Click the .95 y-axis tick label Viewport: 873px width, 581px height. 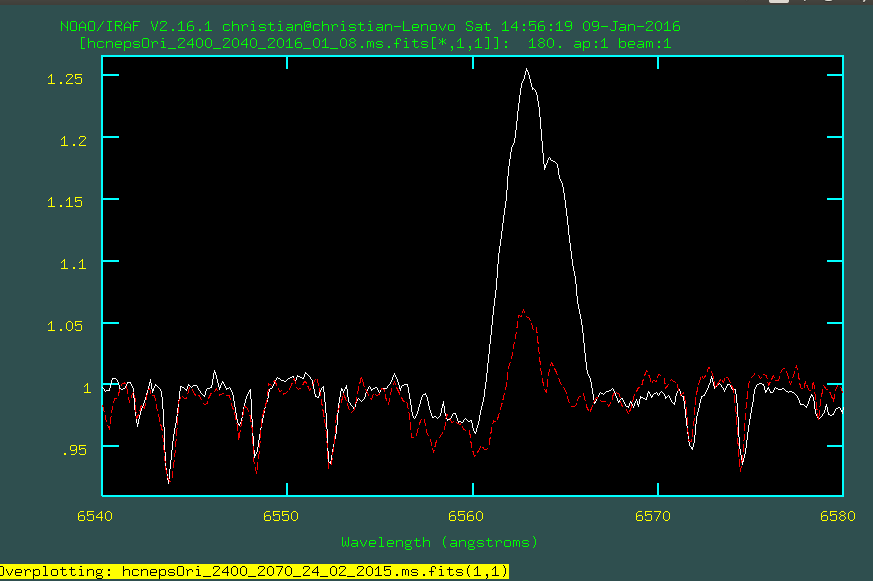[x=72, y=449]
